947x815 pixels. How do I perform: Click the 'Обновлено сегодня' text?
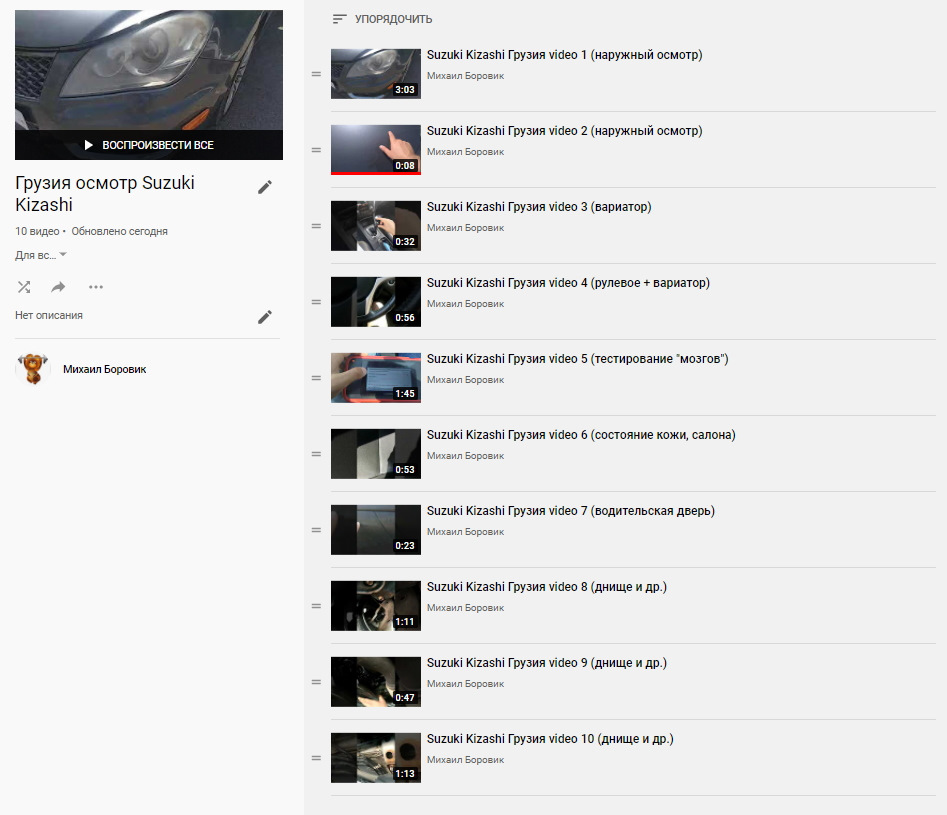point(120,231)
